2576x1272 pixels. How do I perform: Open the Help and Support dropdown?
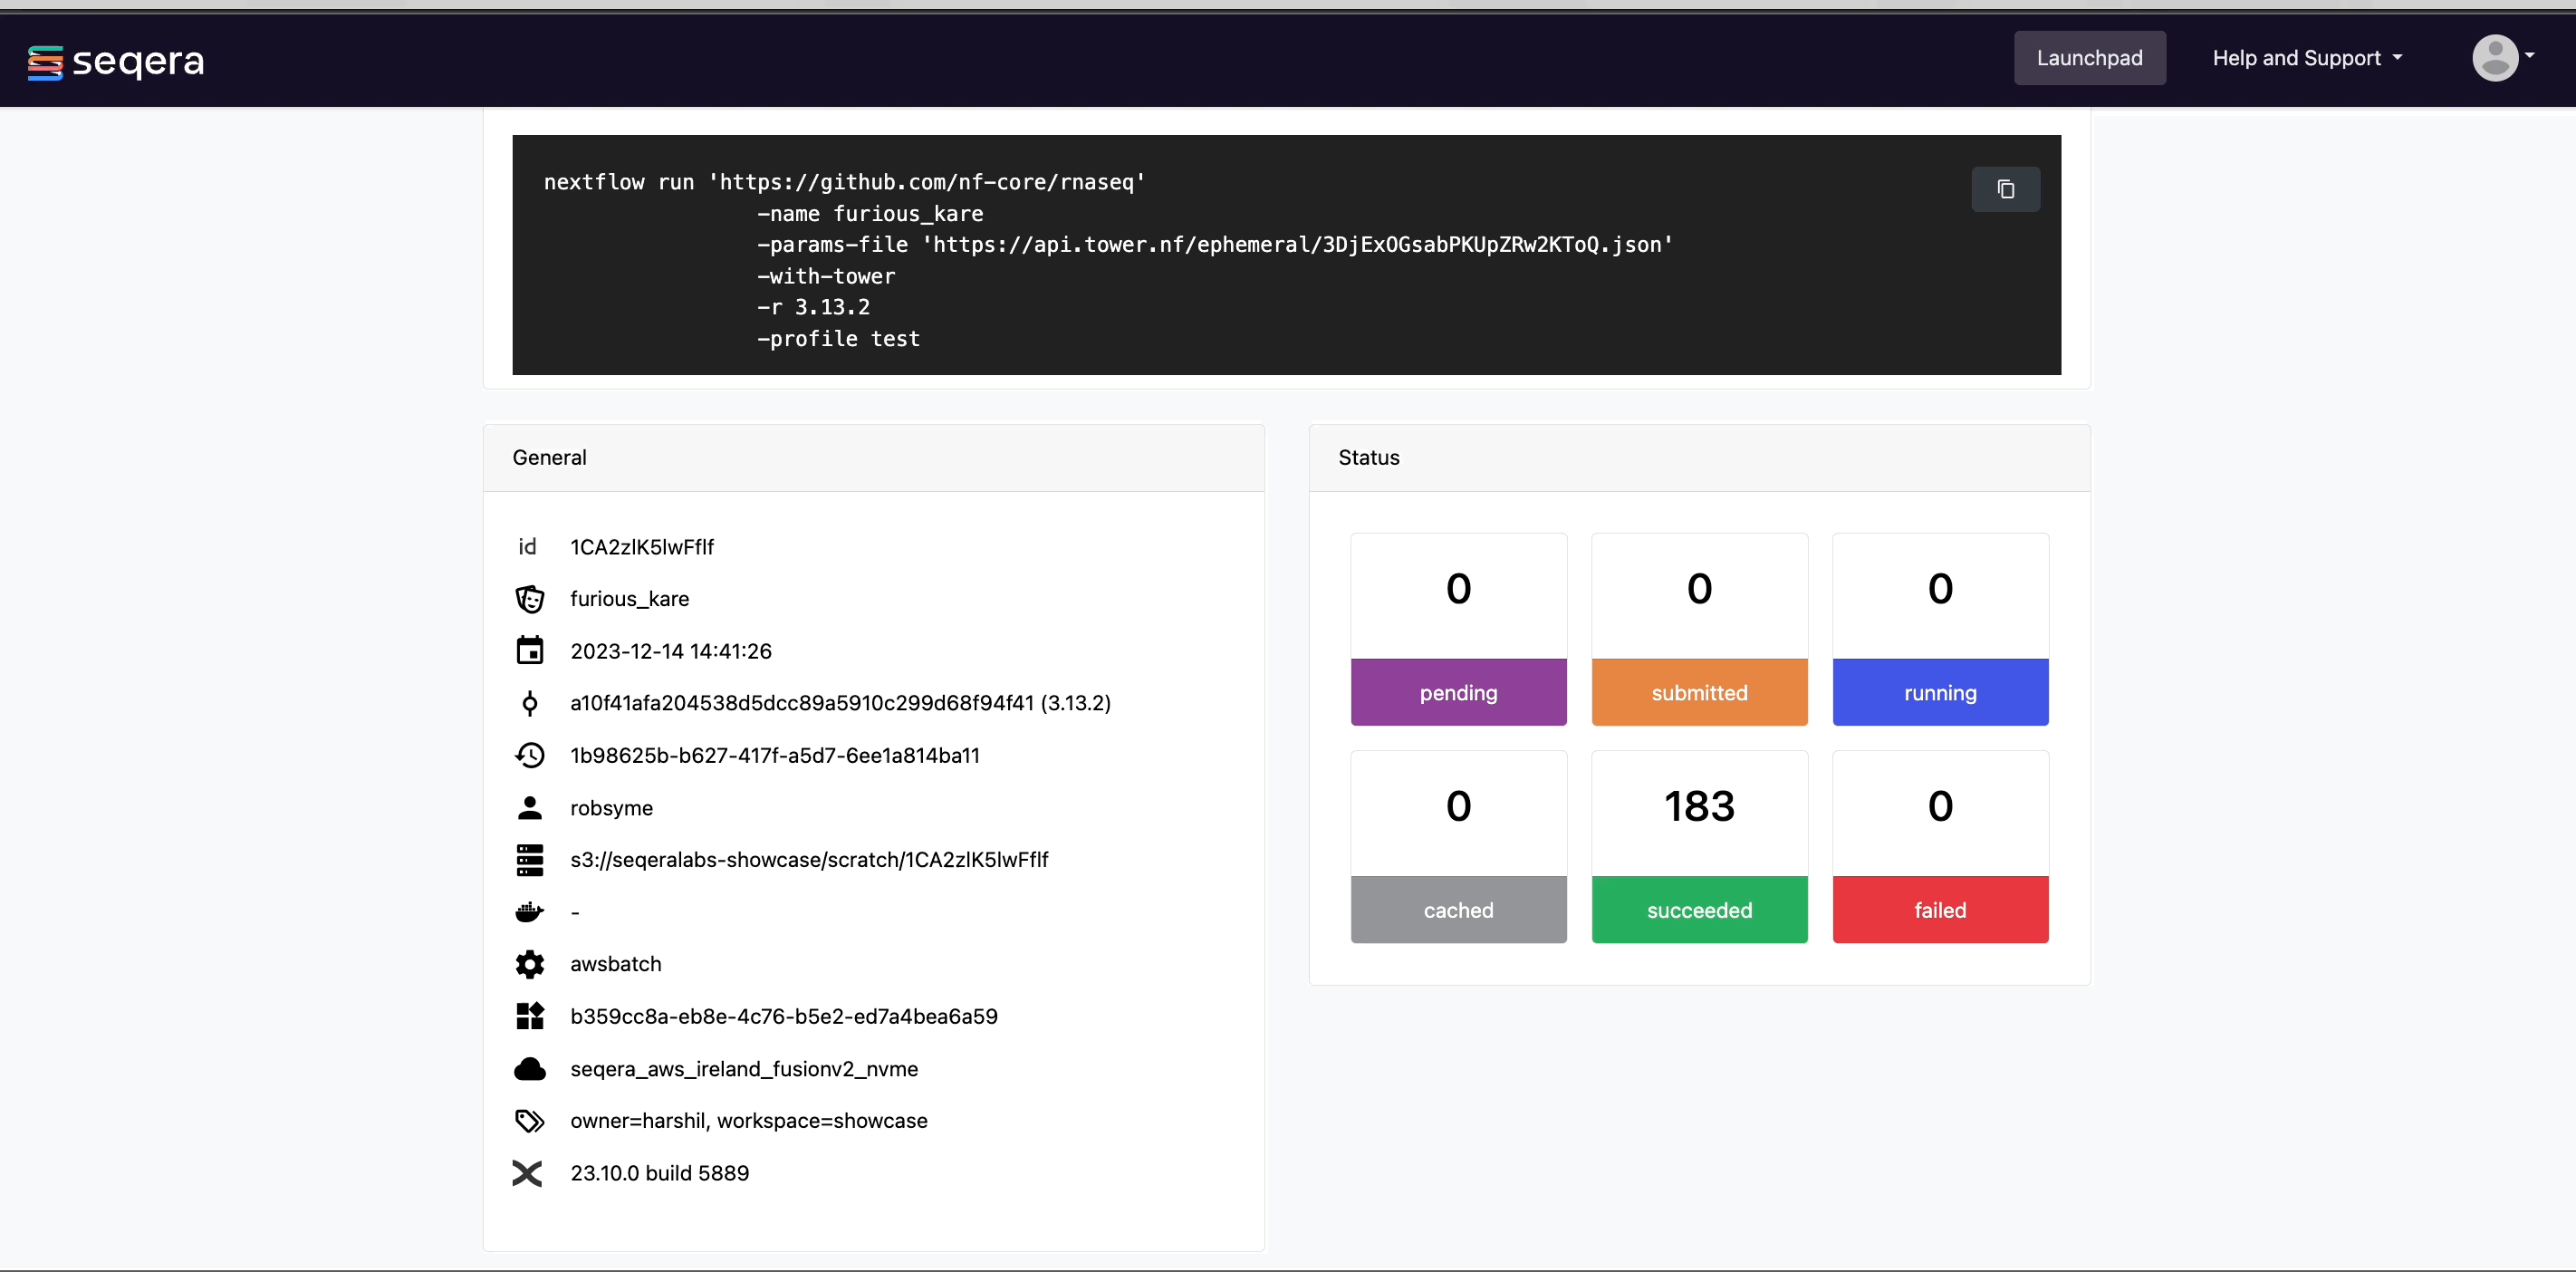[2306, 58]
